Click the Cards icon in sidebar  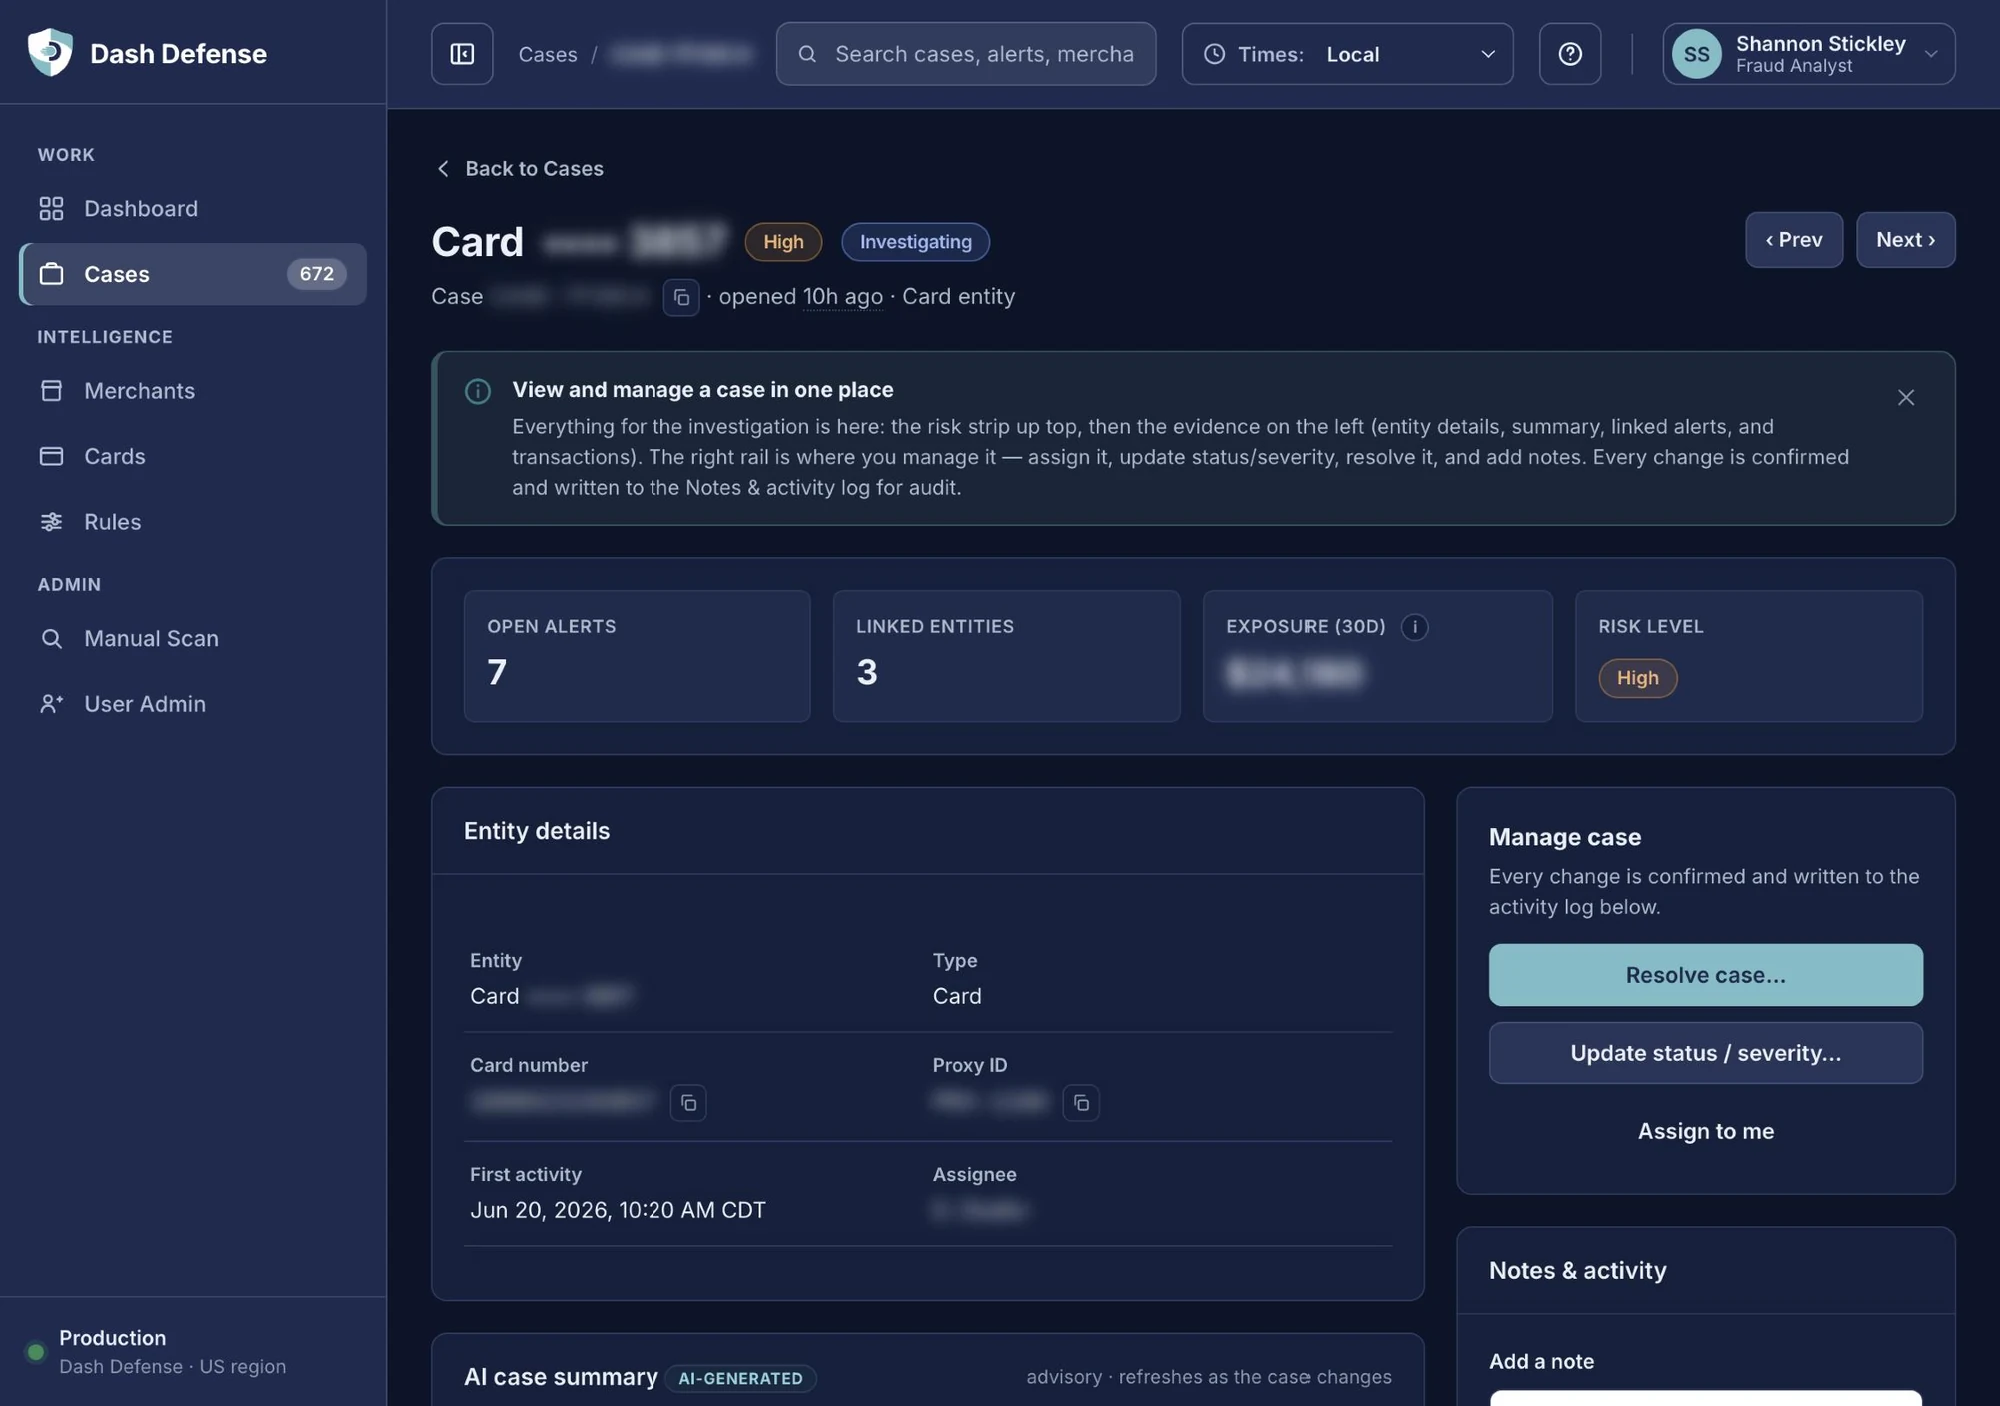51,456
